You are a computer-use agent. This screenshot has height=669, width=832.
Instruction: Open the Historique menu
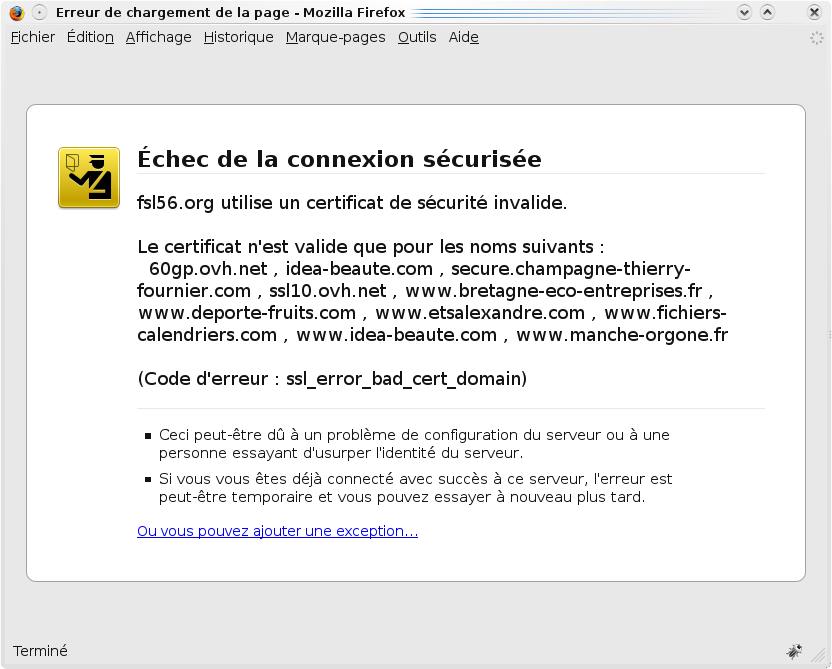(x=239, y=37)
